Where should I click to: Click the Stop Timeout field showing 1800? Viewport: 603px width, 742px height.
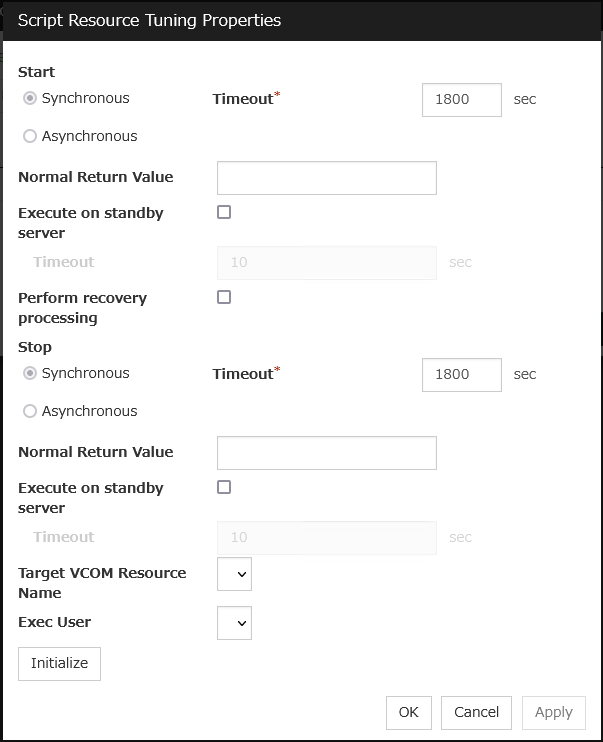tap(461, 375)
